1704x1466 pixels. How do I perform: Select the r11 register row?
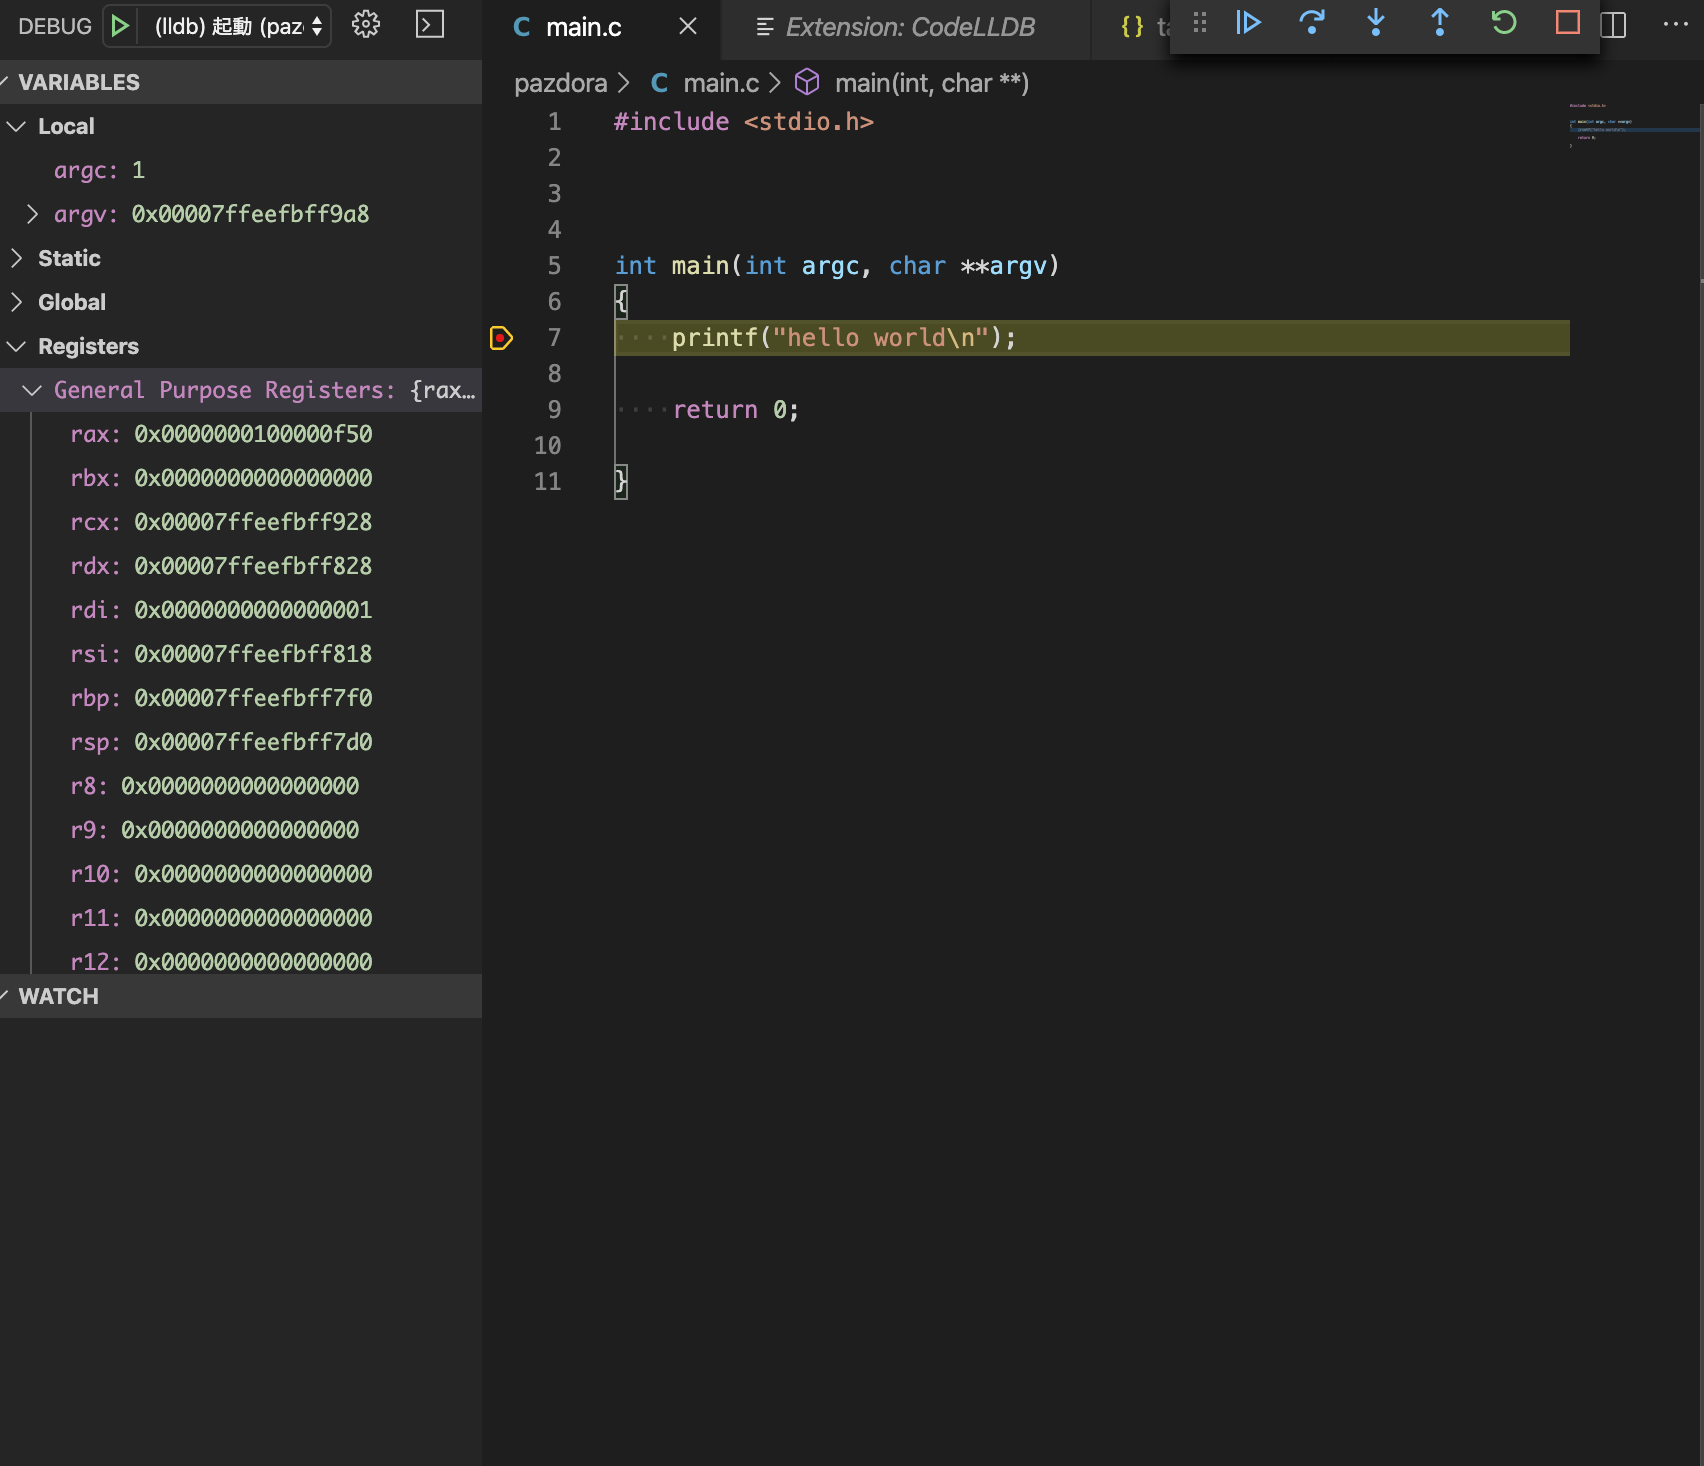tap(241, 918)
